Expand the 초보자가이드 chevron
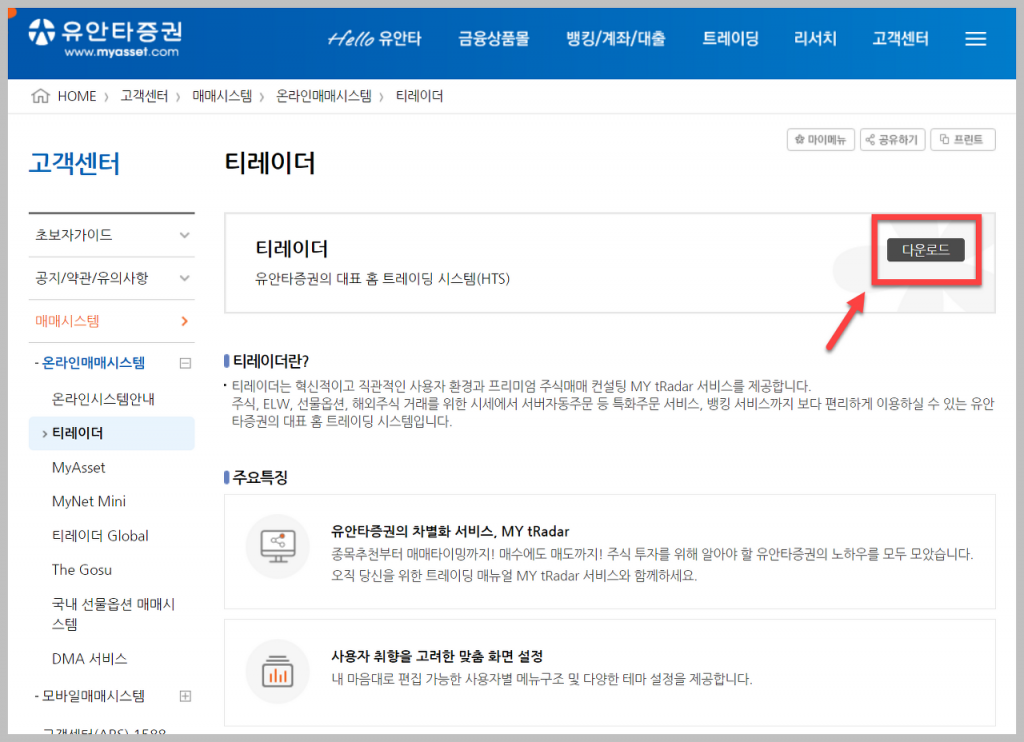 point(185,235)
